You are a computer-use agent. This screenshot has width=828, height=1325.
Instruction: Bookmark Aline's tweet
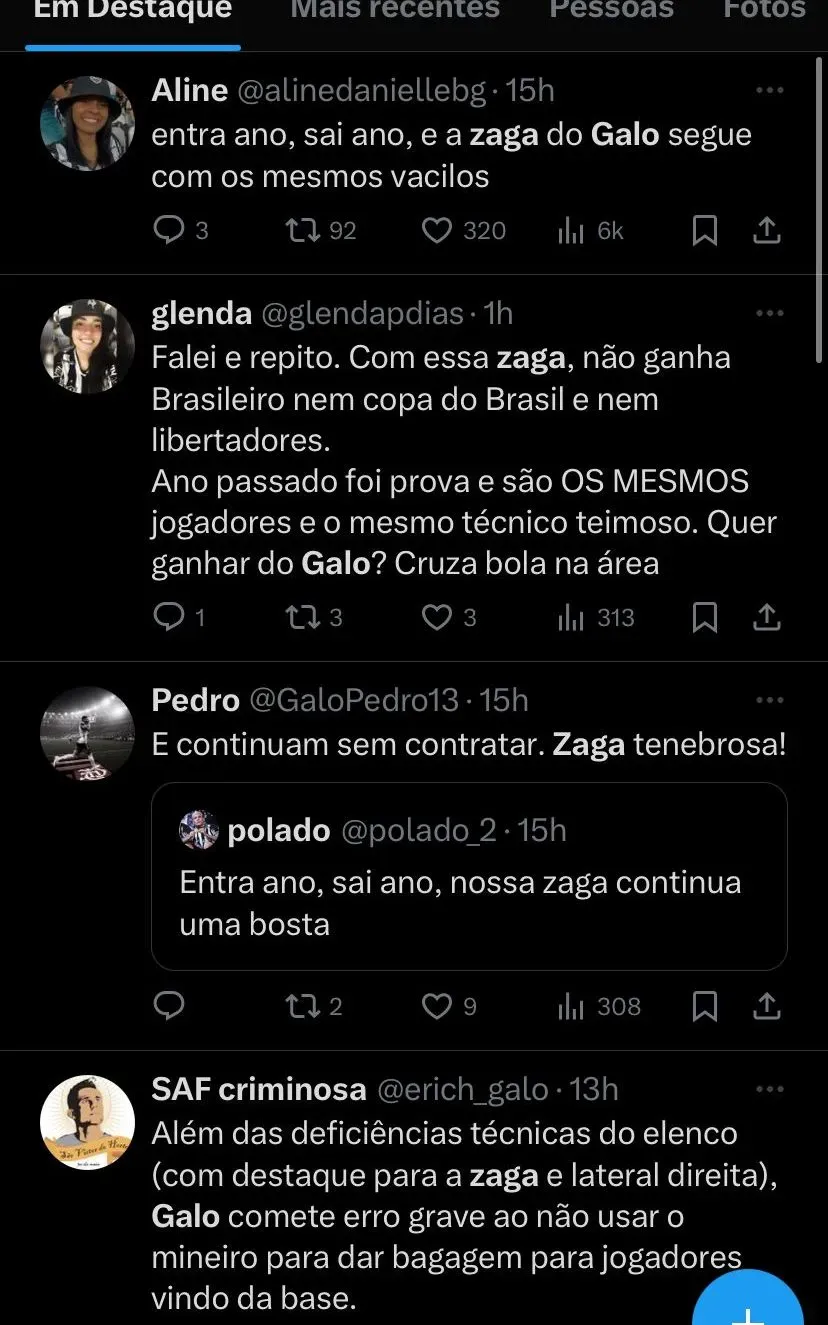click(x=705, y=231)
